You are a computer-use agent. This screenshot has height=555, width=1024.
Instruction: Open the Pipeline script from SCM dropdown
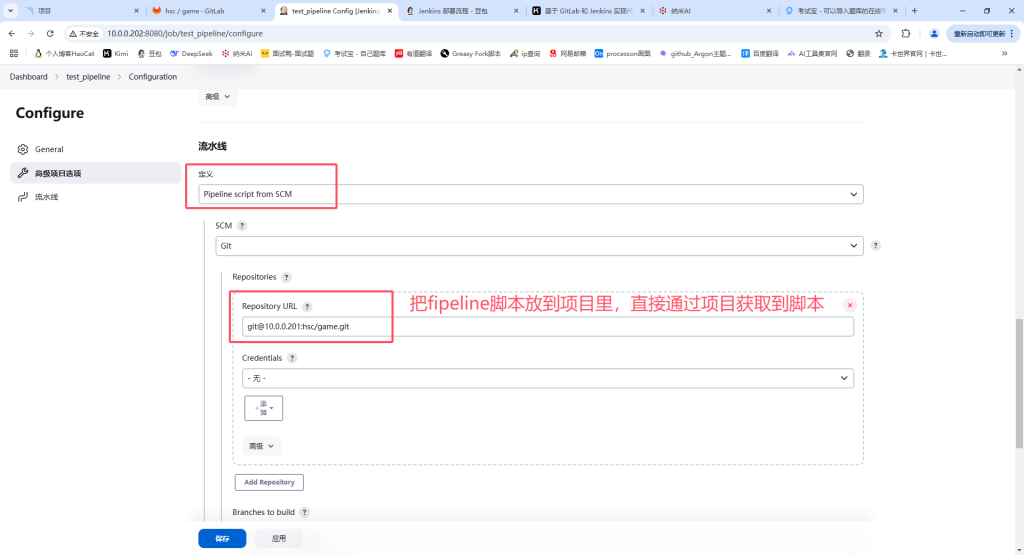point(530,194)
